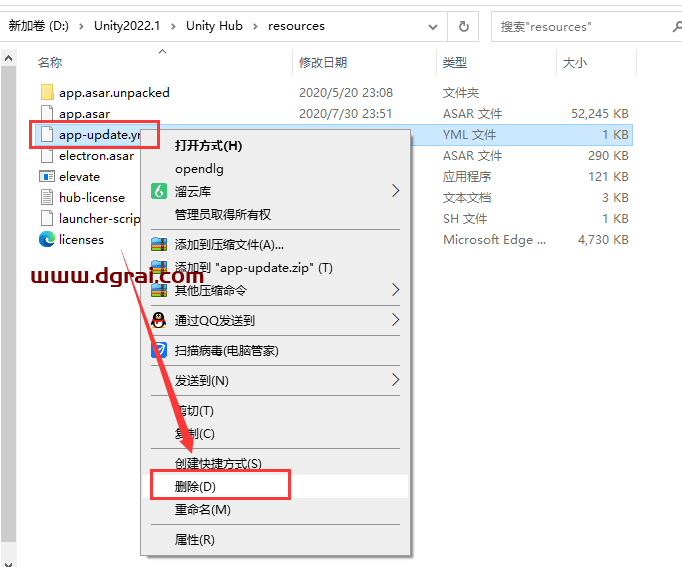The image size is (682, 567).
Task: Navigate to 新加卷 (D:) breadcrumb
Action: point(39,26)
